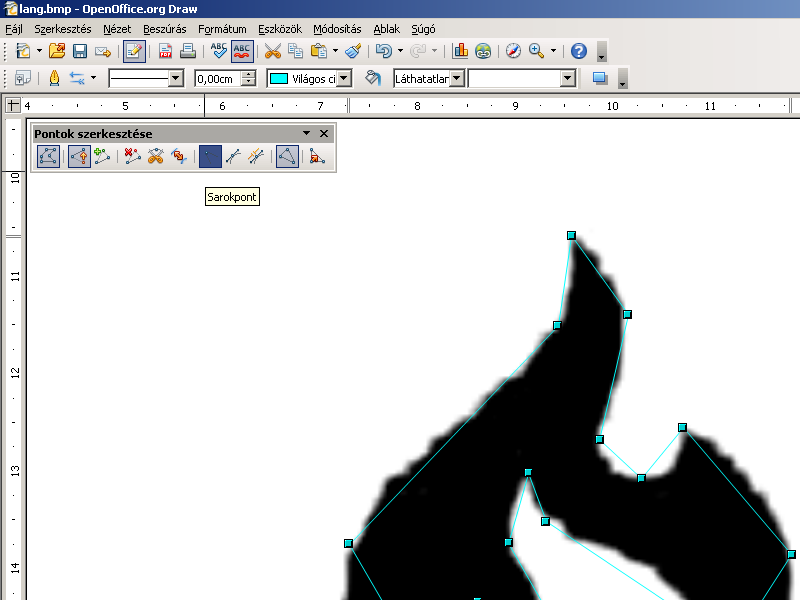This screenshot has width=800, height=600.
Task: Click the Eliminate Points icon
Action: click(x=317, y=156)
